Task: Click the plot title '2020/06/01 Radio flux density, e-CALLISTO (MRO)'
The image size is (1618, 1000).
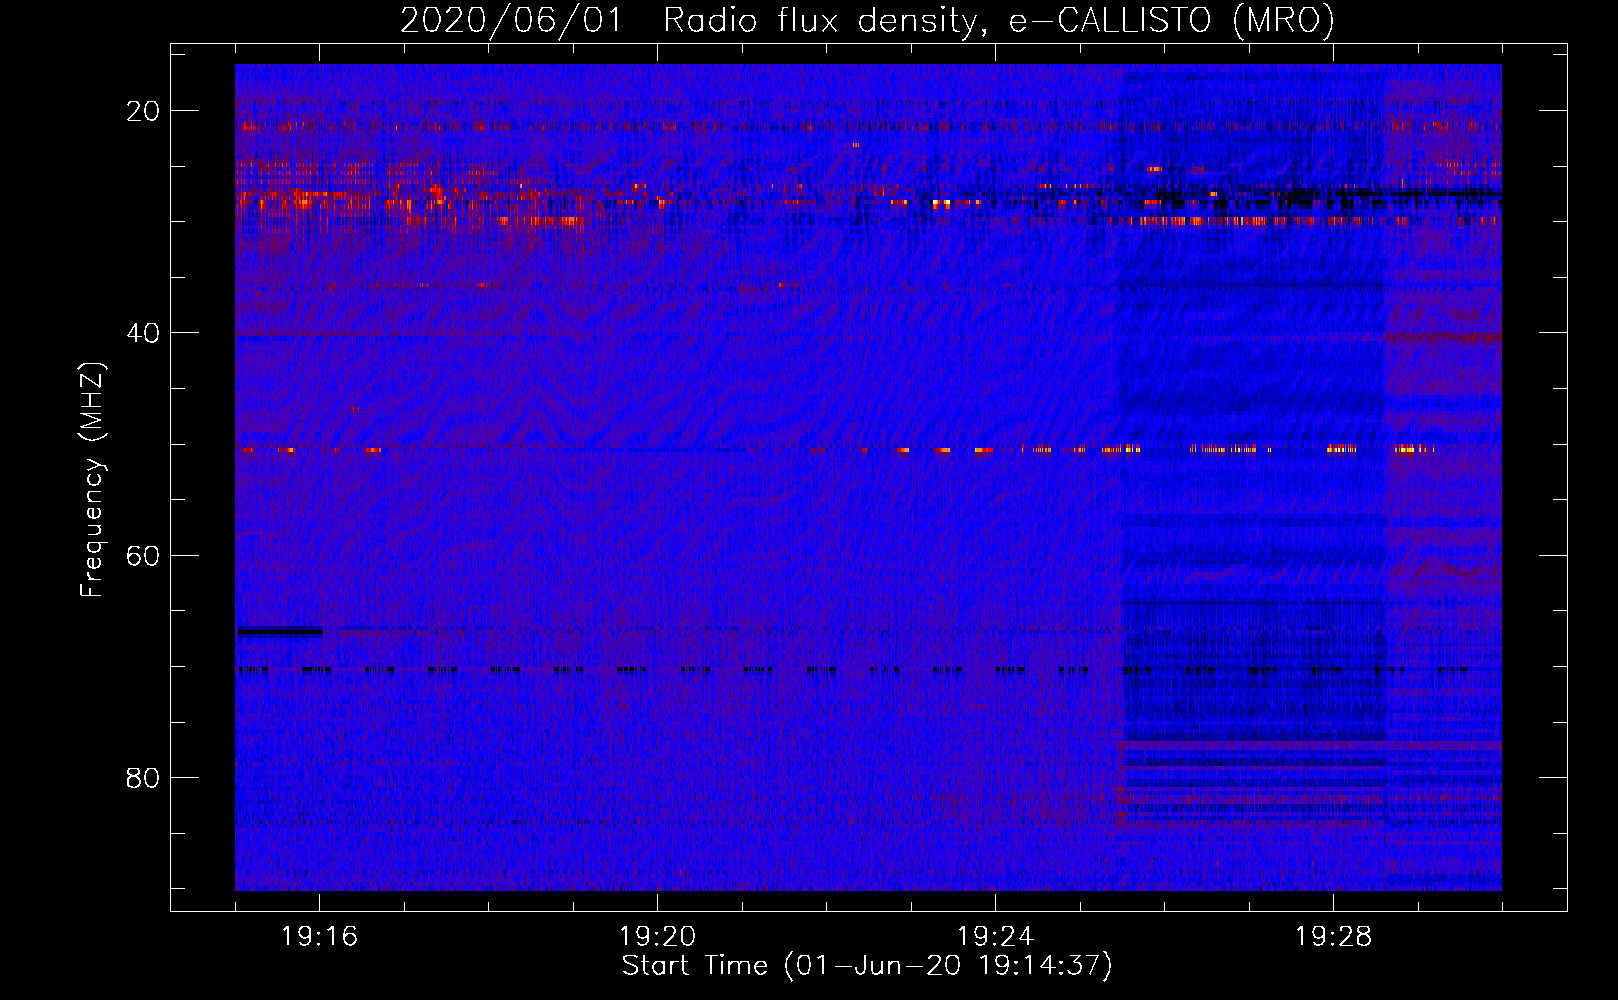Action: (x=867, y=20)
